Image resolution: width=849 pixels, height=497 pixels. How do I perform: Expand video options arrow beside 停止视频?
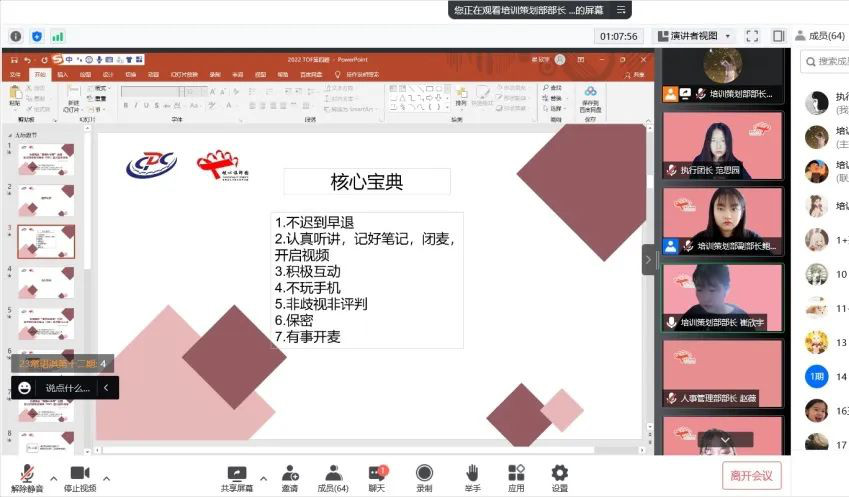[x=106, y=478]
